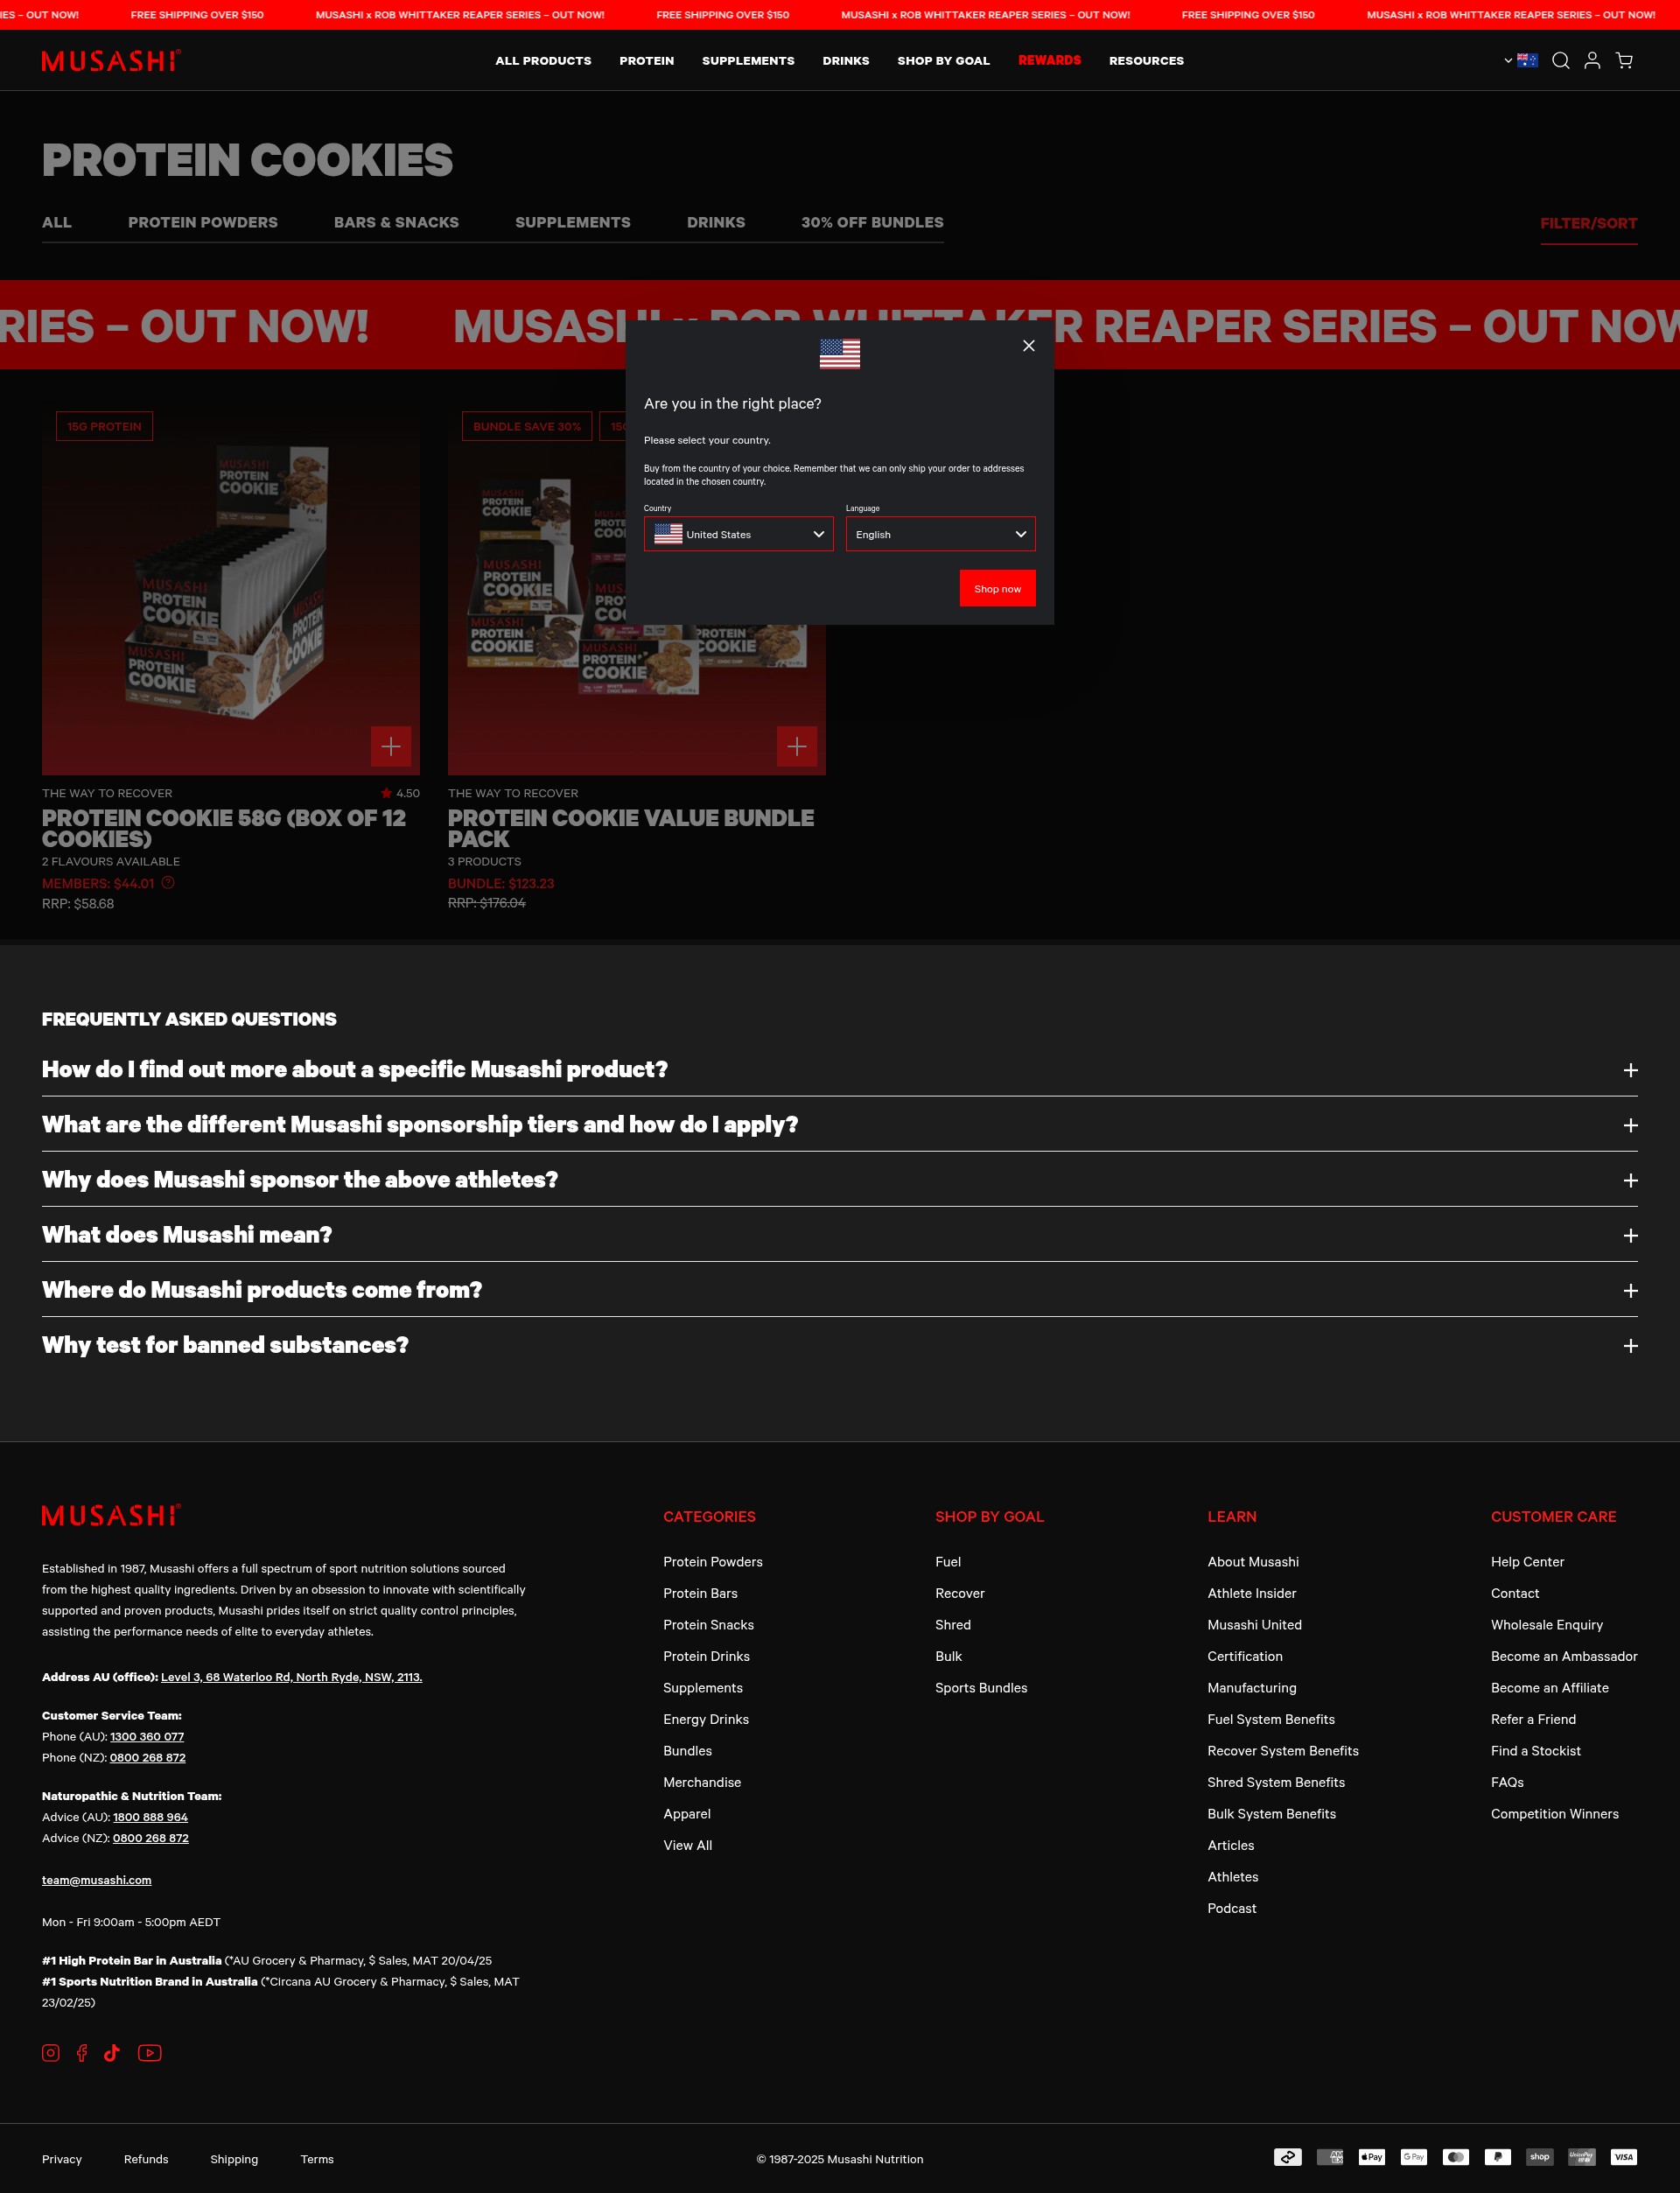
Task: Open the Country dropdown showing United States
Action: click(738, 534)
